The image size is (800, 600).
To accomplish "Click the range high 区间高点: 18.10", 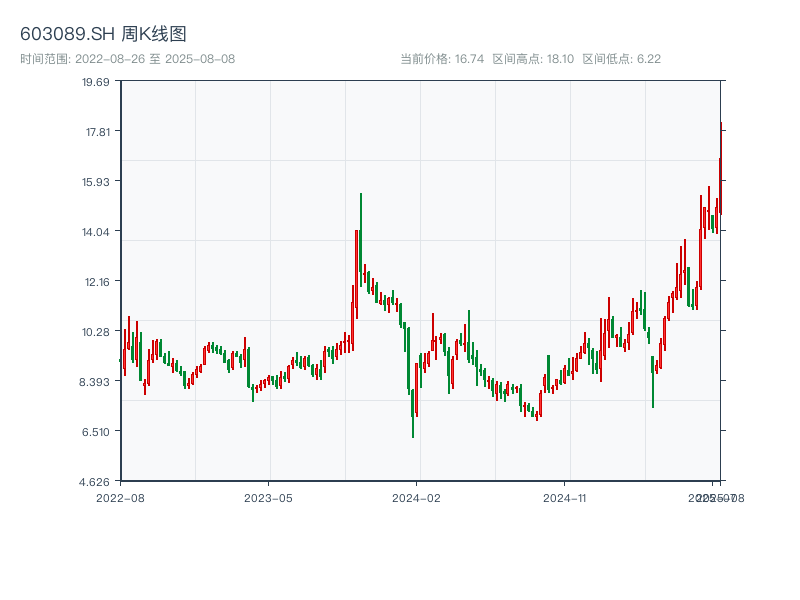I will tap(533, 59).
